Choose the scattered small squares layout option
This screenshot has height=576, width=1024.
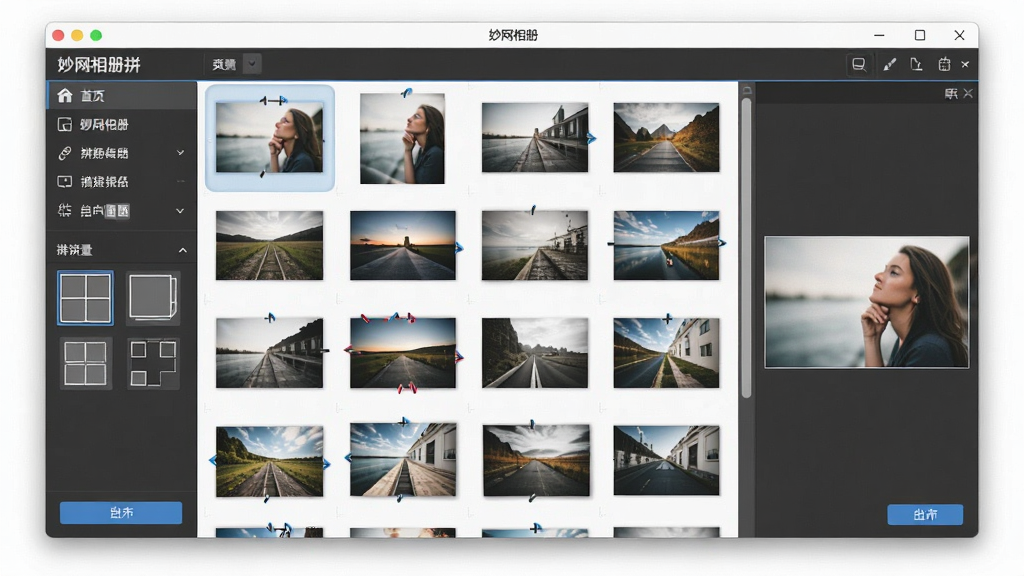pyautogui.click(x=153, y=364)
